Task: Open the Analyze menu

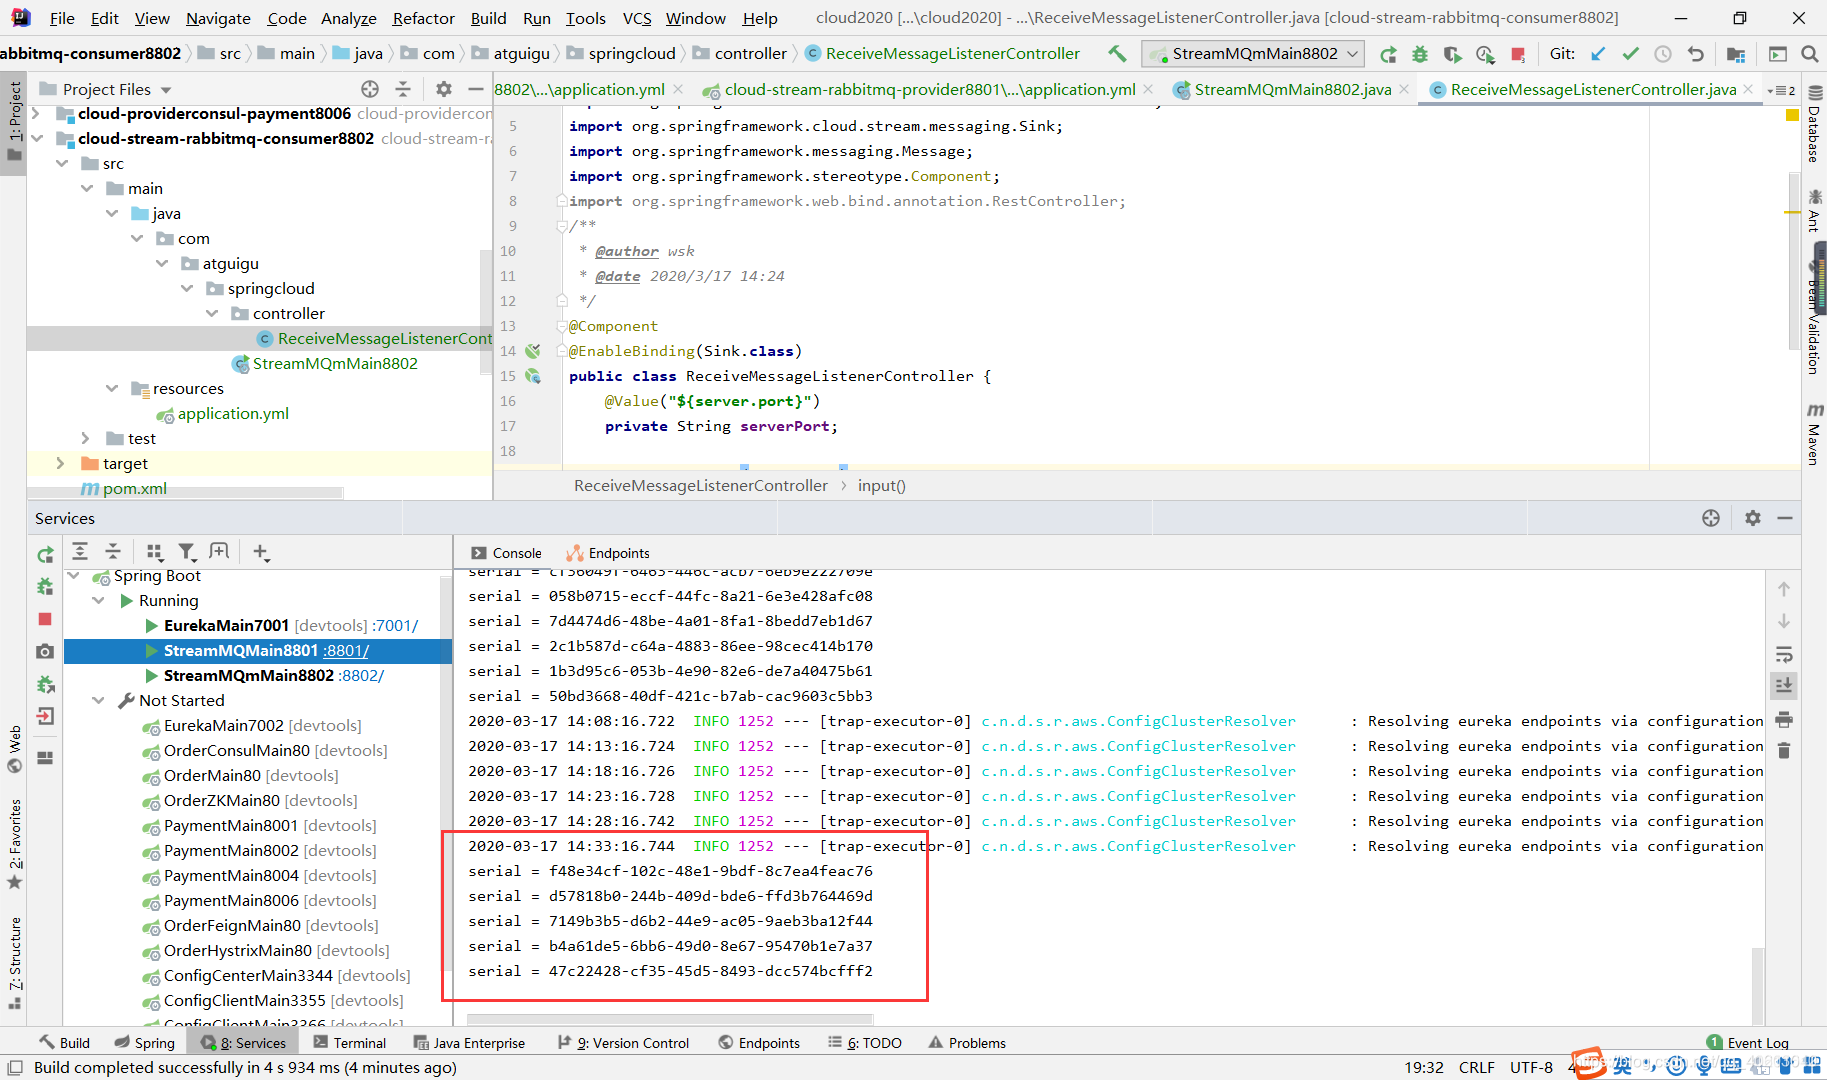Action: point(348,18)
